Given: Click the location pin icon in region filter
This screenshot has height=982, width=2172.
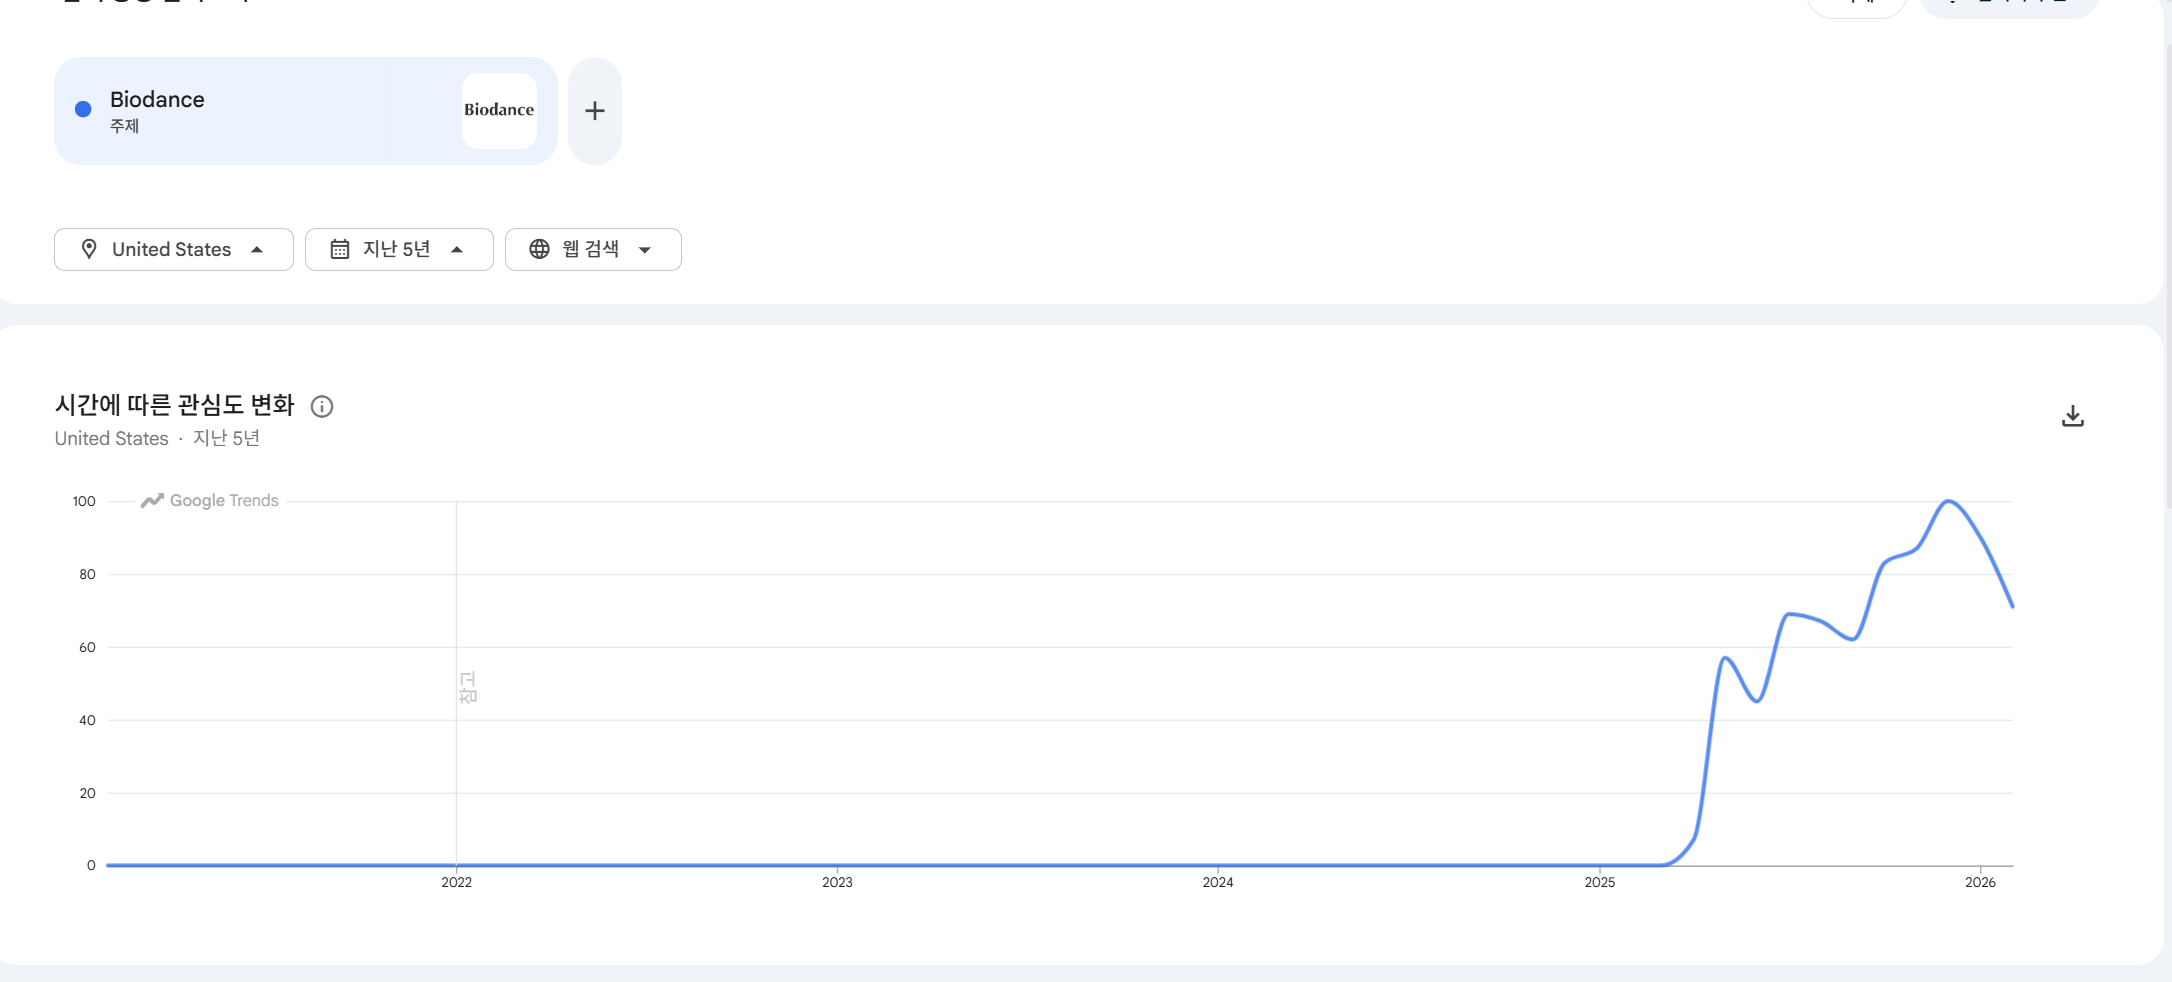Looking at the screenshot, I should point(89,249).
